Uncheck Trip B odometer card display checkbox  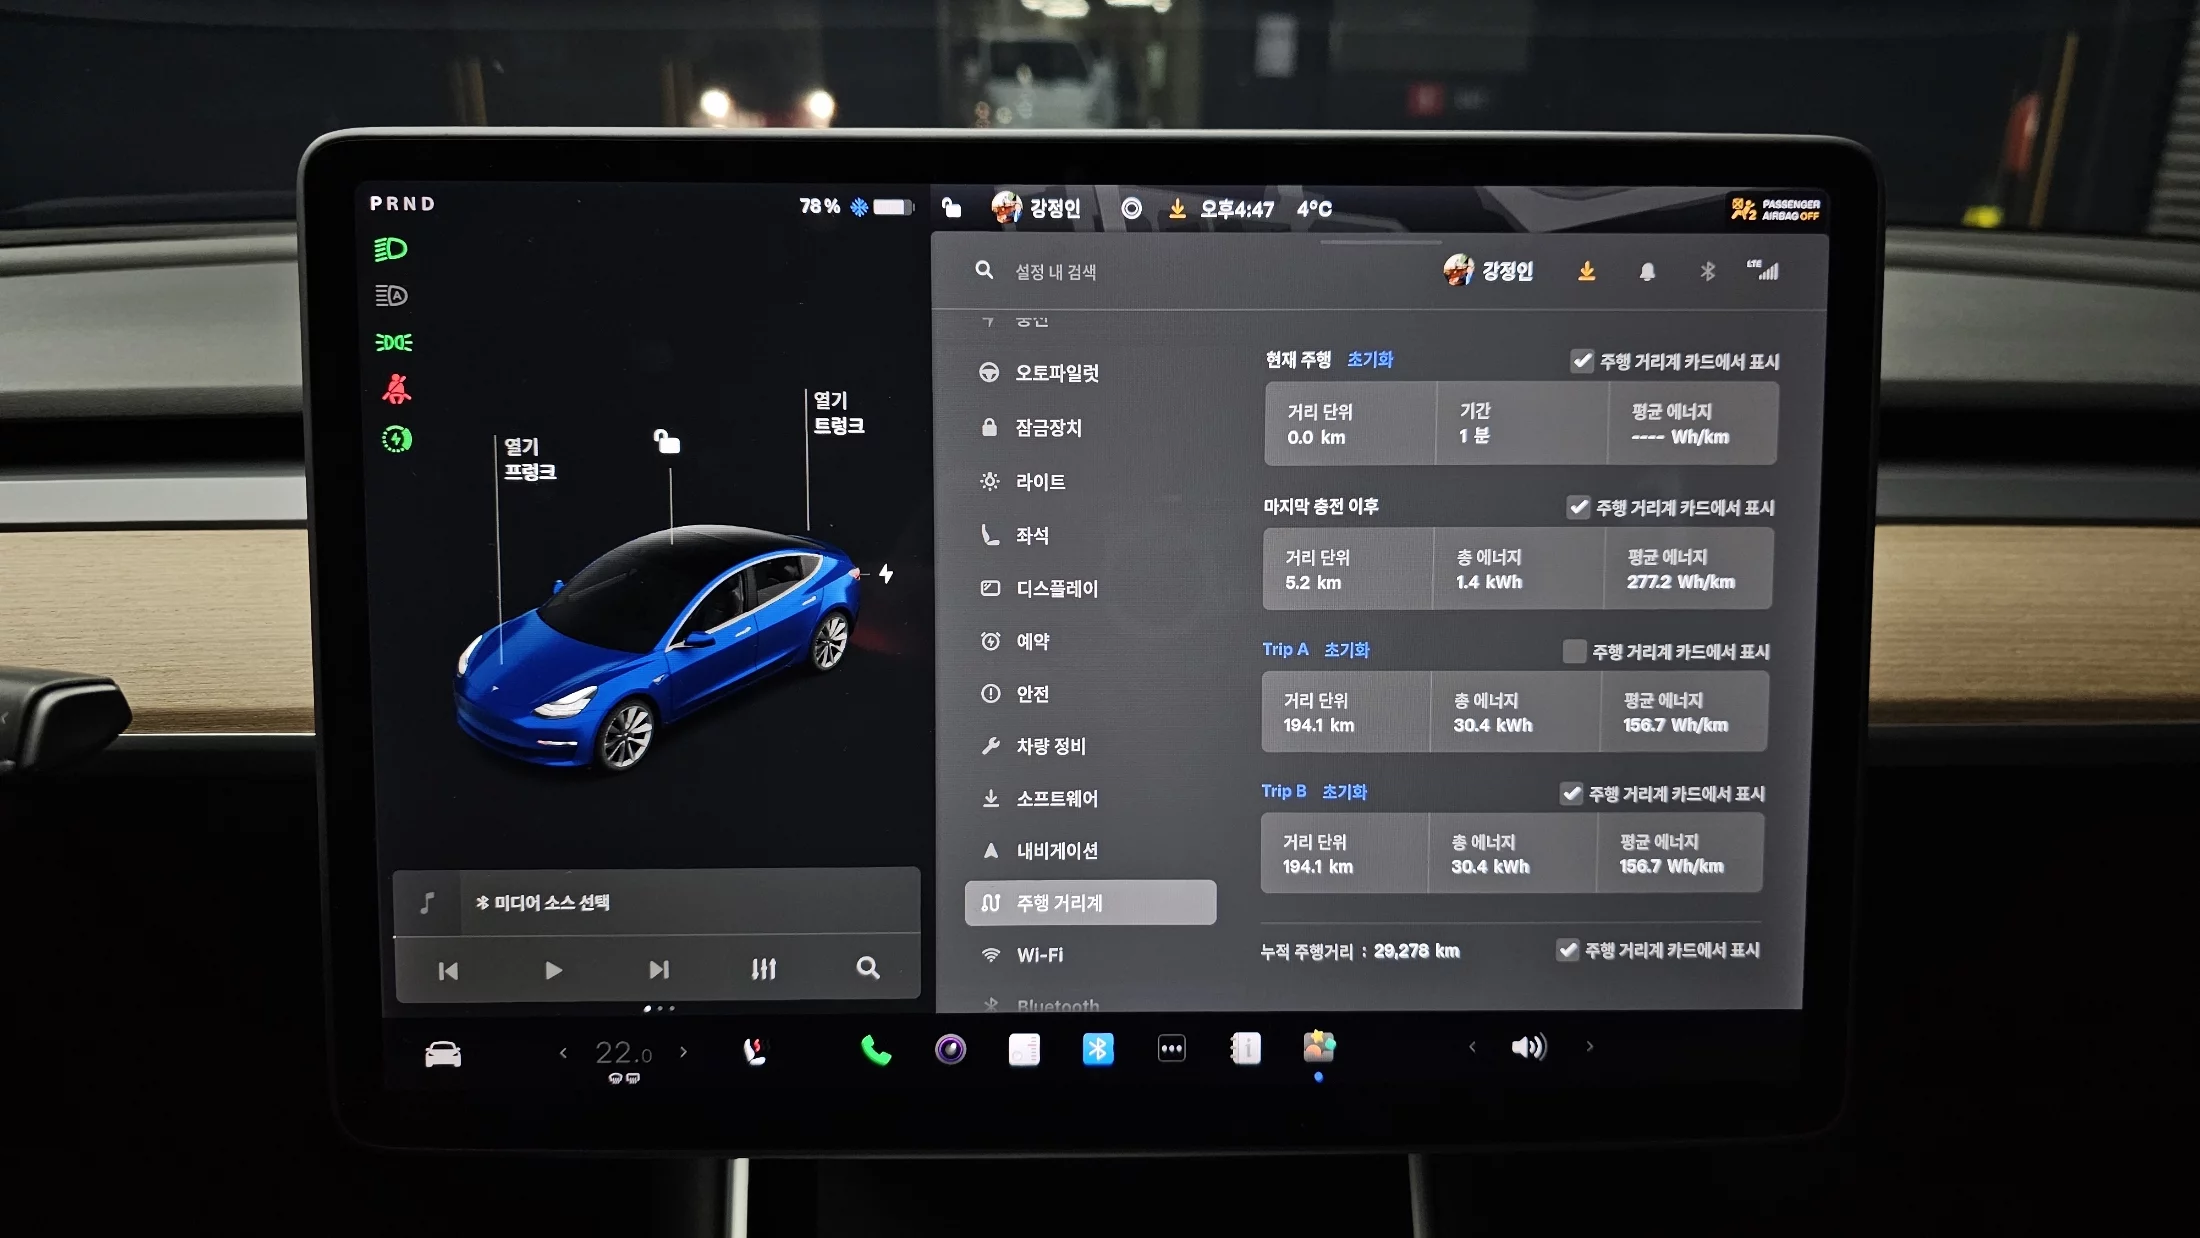coord(1571,794)
